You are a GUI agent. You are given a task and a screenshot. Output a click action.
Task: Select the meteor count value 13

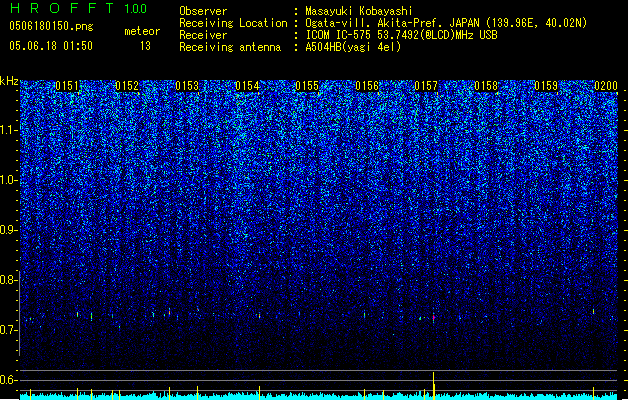coord(145,46)
